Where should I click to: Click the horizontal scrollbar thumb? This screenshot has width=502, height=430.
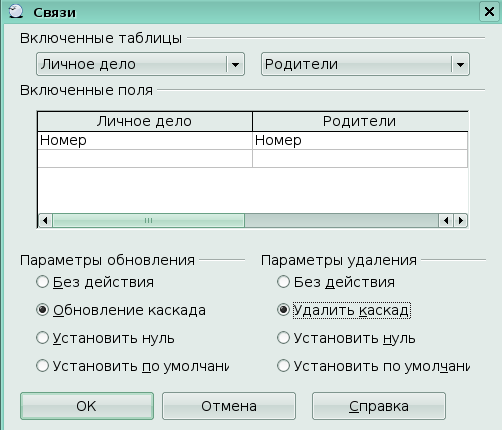pos(149,220)
